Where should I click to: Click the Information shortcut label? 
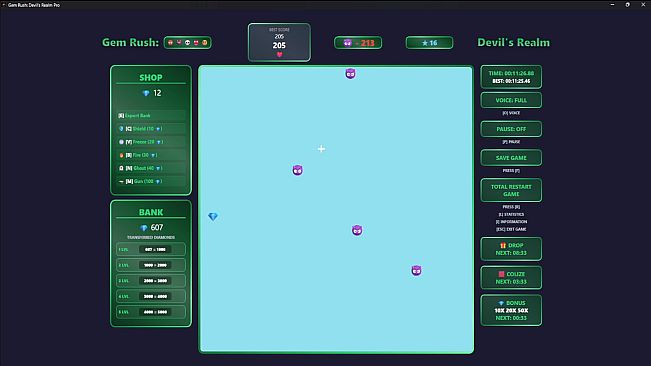pyautogui.click(x=511, y=222)
